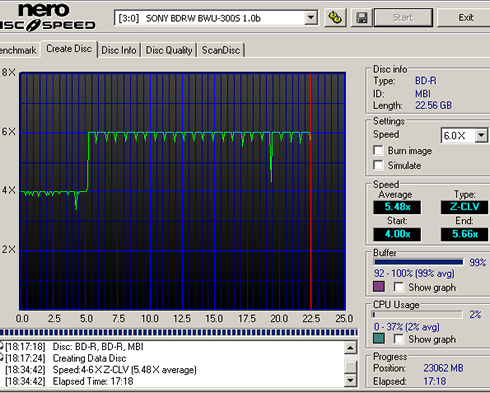The height and width of the screenshot is (393, 490).
Task: Toggle CPU Usage Show graph checkbox
Action: [399, 339]
